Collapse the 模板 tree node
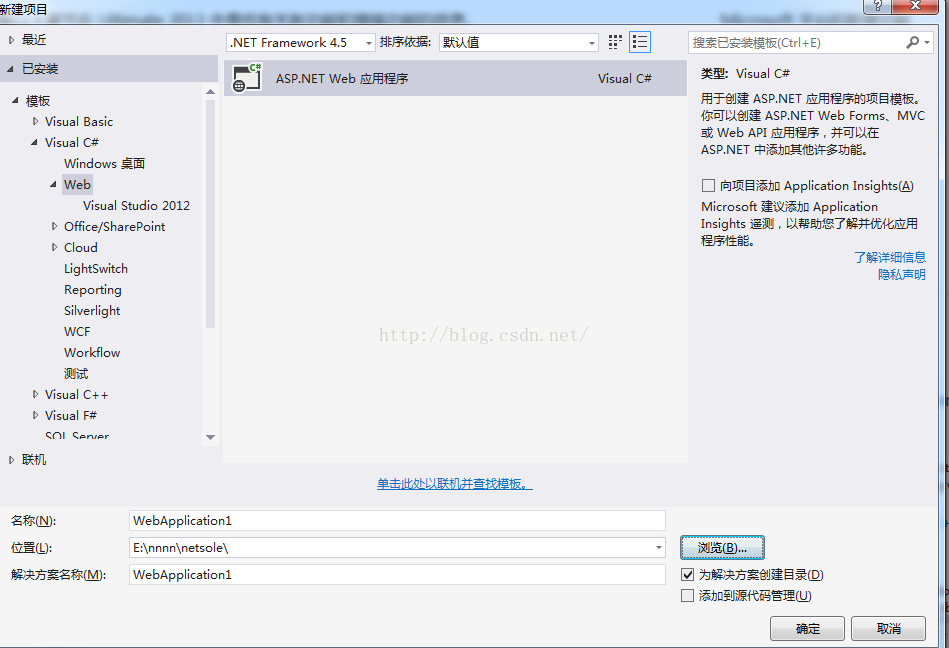The height and width of the screenshot is (648, 949). click(15, 100)
